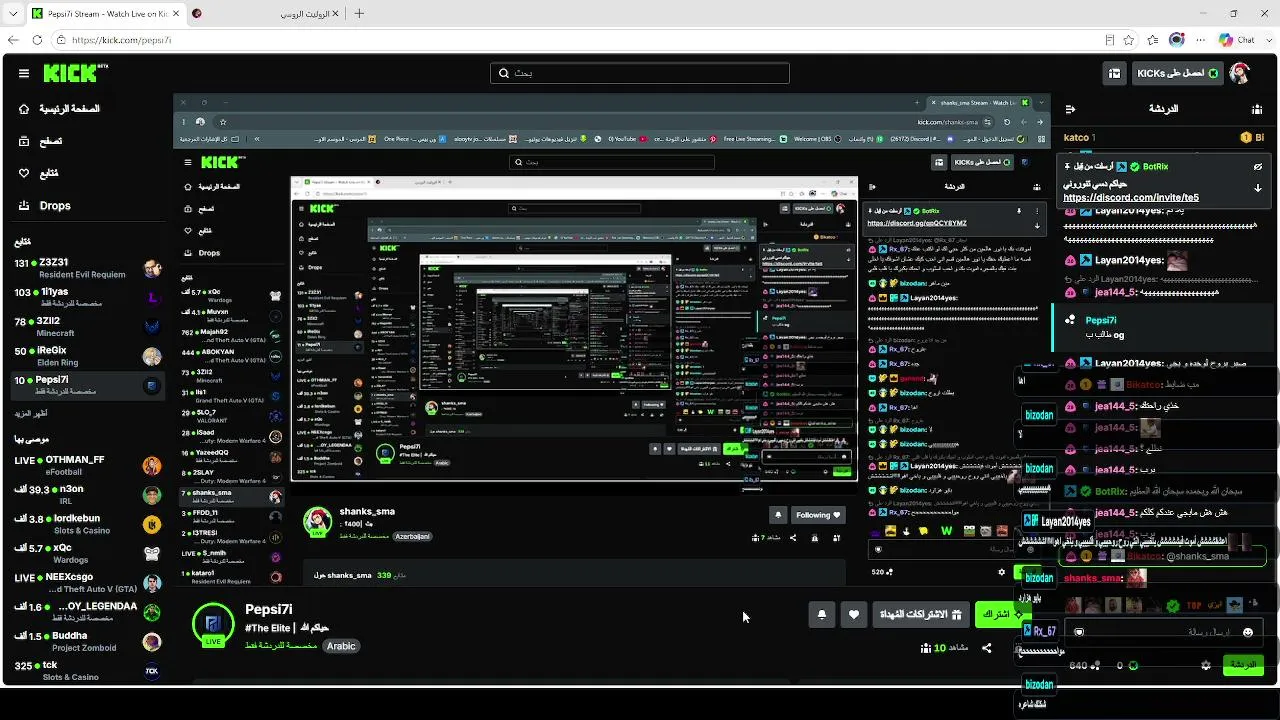This screenshot has height=720, width=1280.
Task: Open the emoji picker in chat
Action: tap(1247, 632)
